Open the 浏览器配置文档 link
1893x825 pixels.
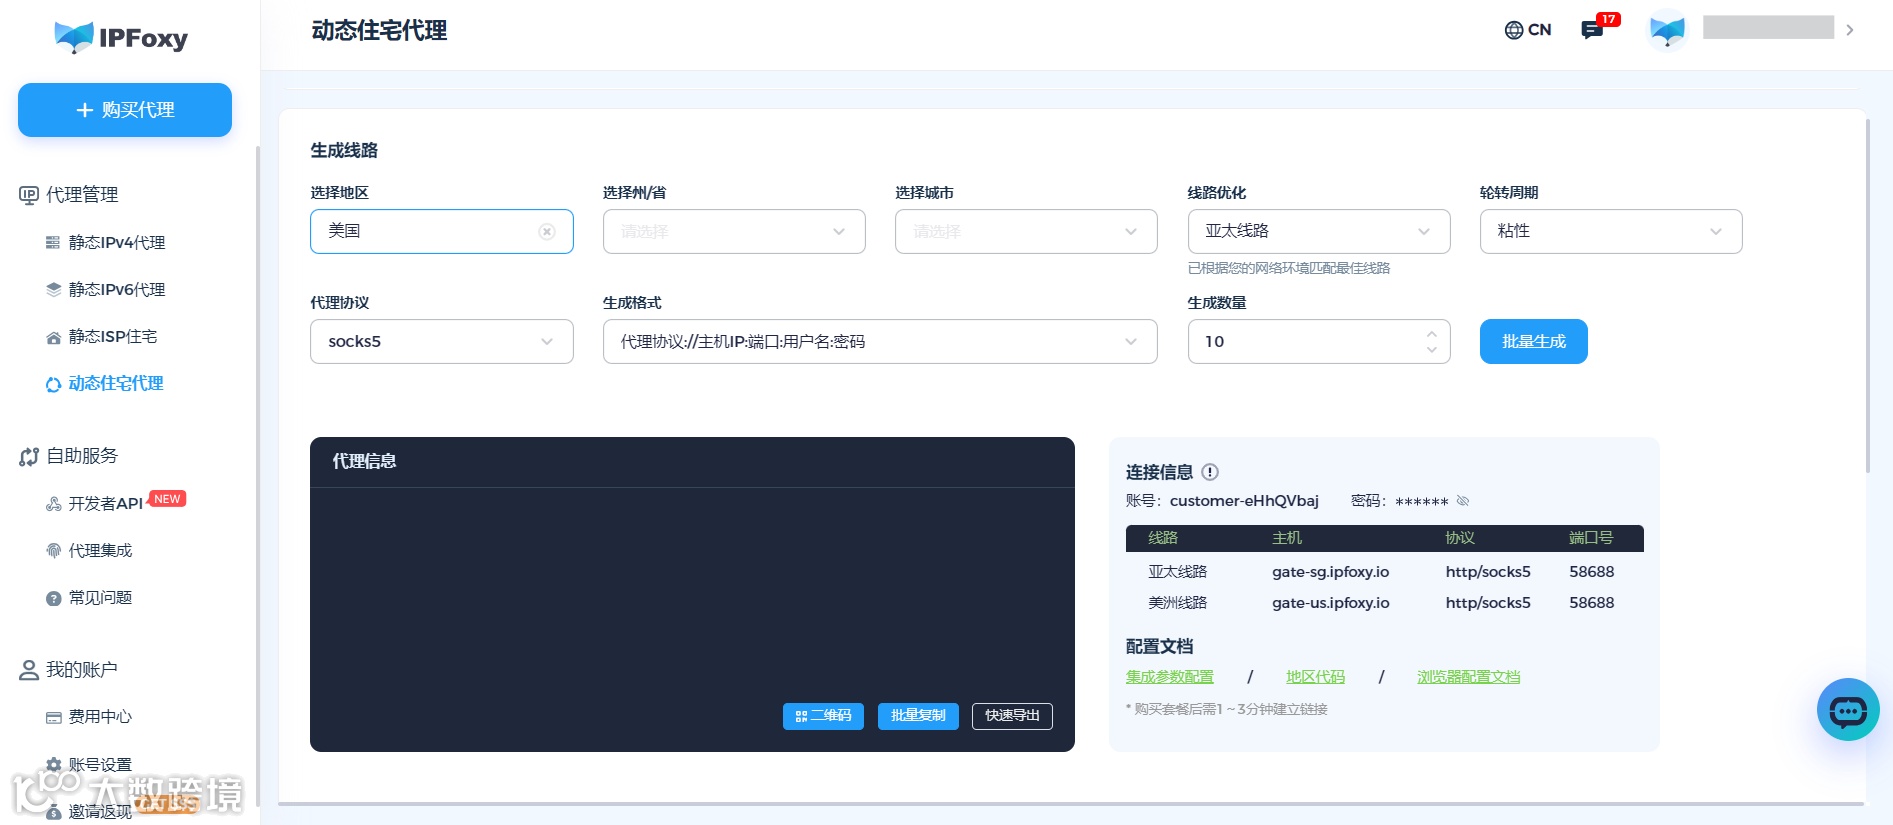pyautogui.click(x=1468, y=677)
